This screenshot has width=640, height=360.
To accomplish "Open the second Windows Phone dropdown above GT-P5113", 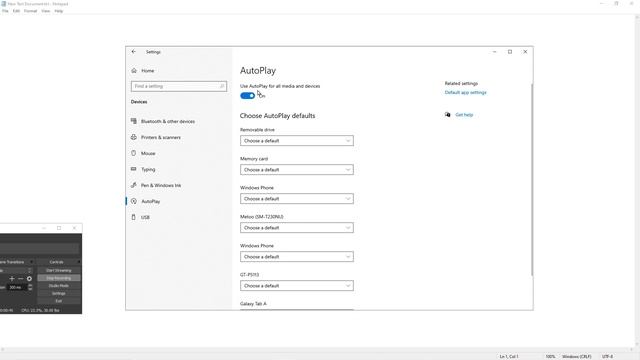I will pos(297,257).
